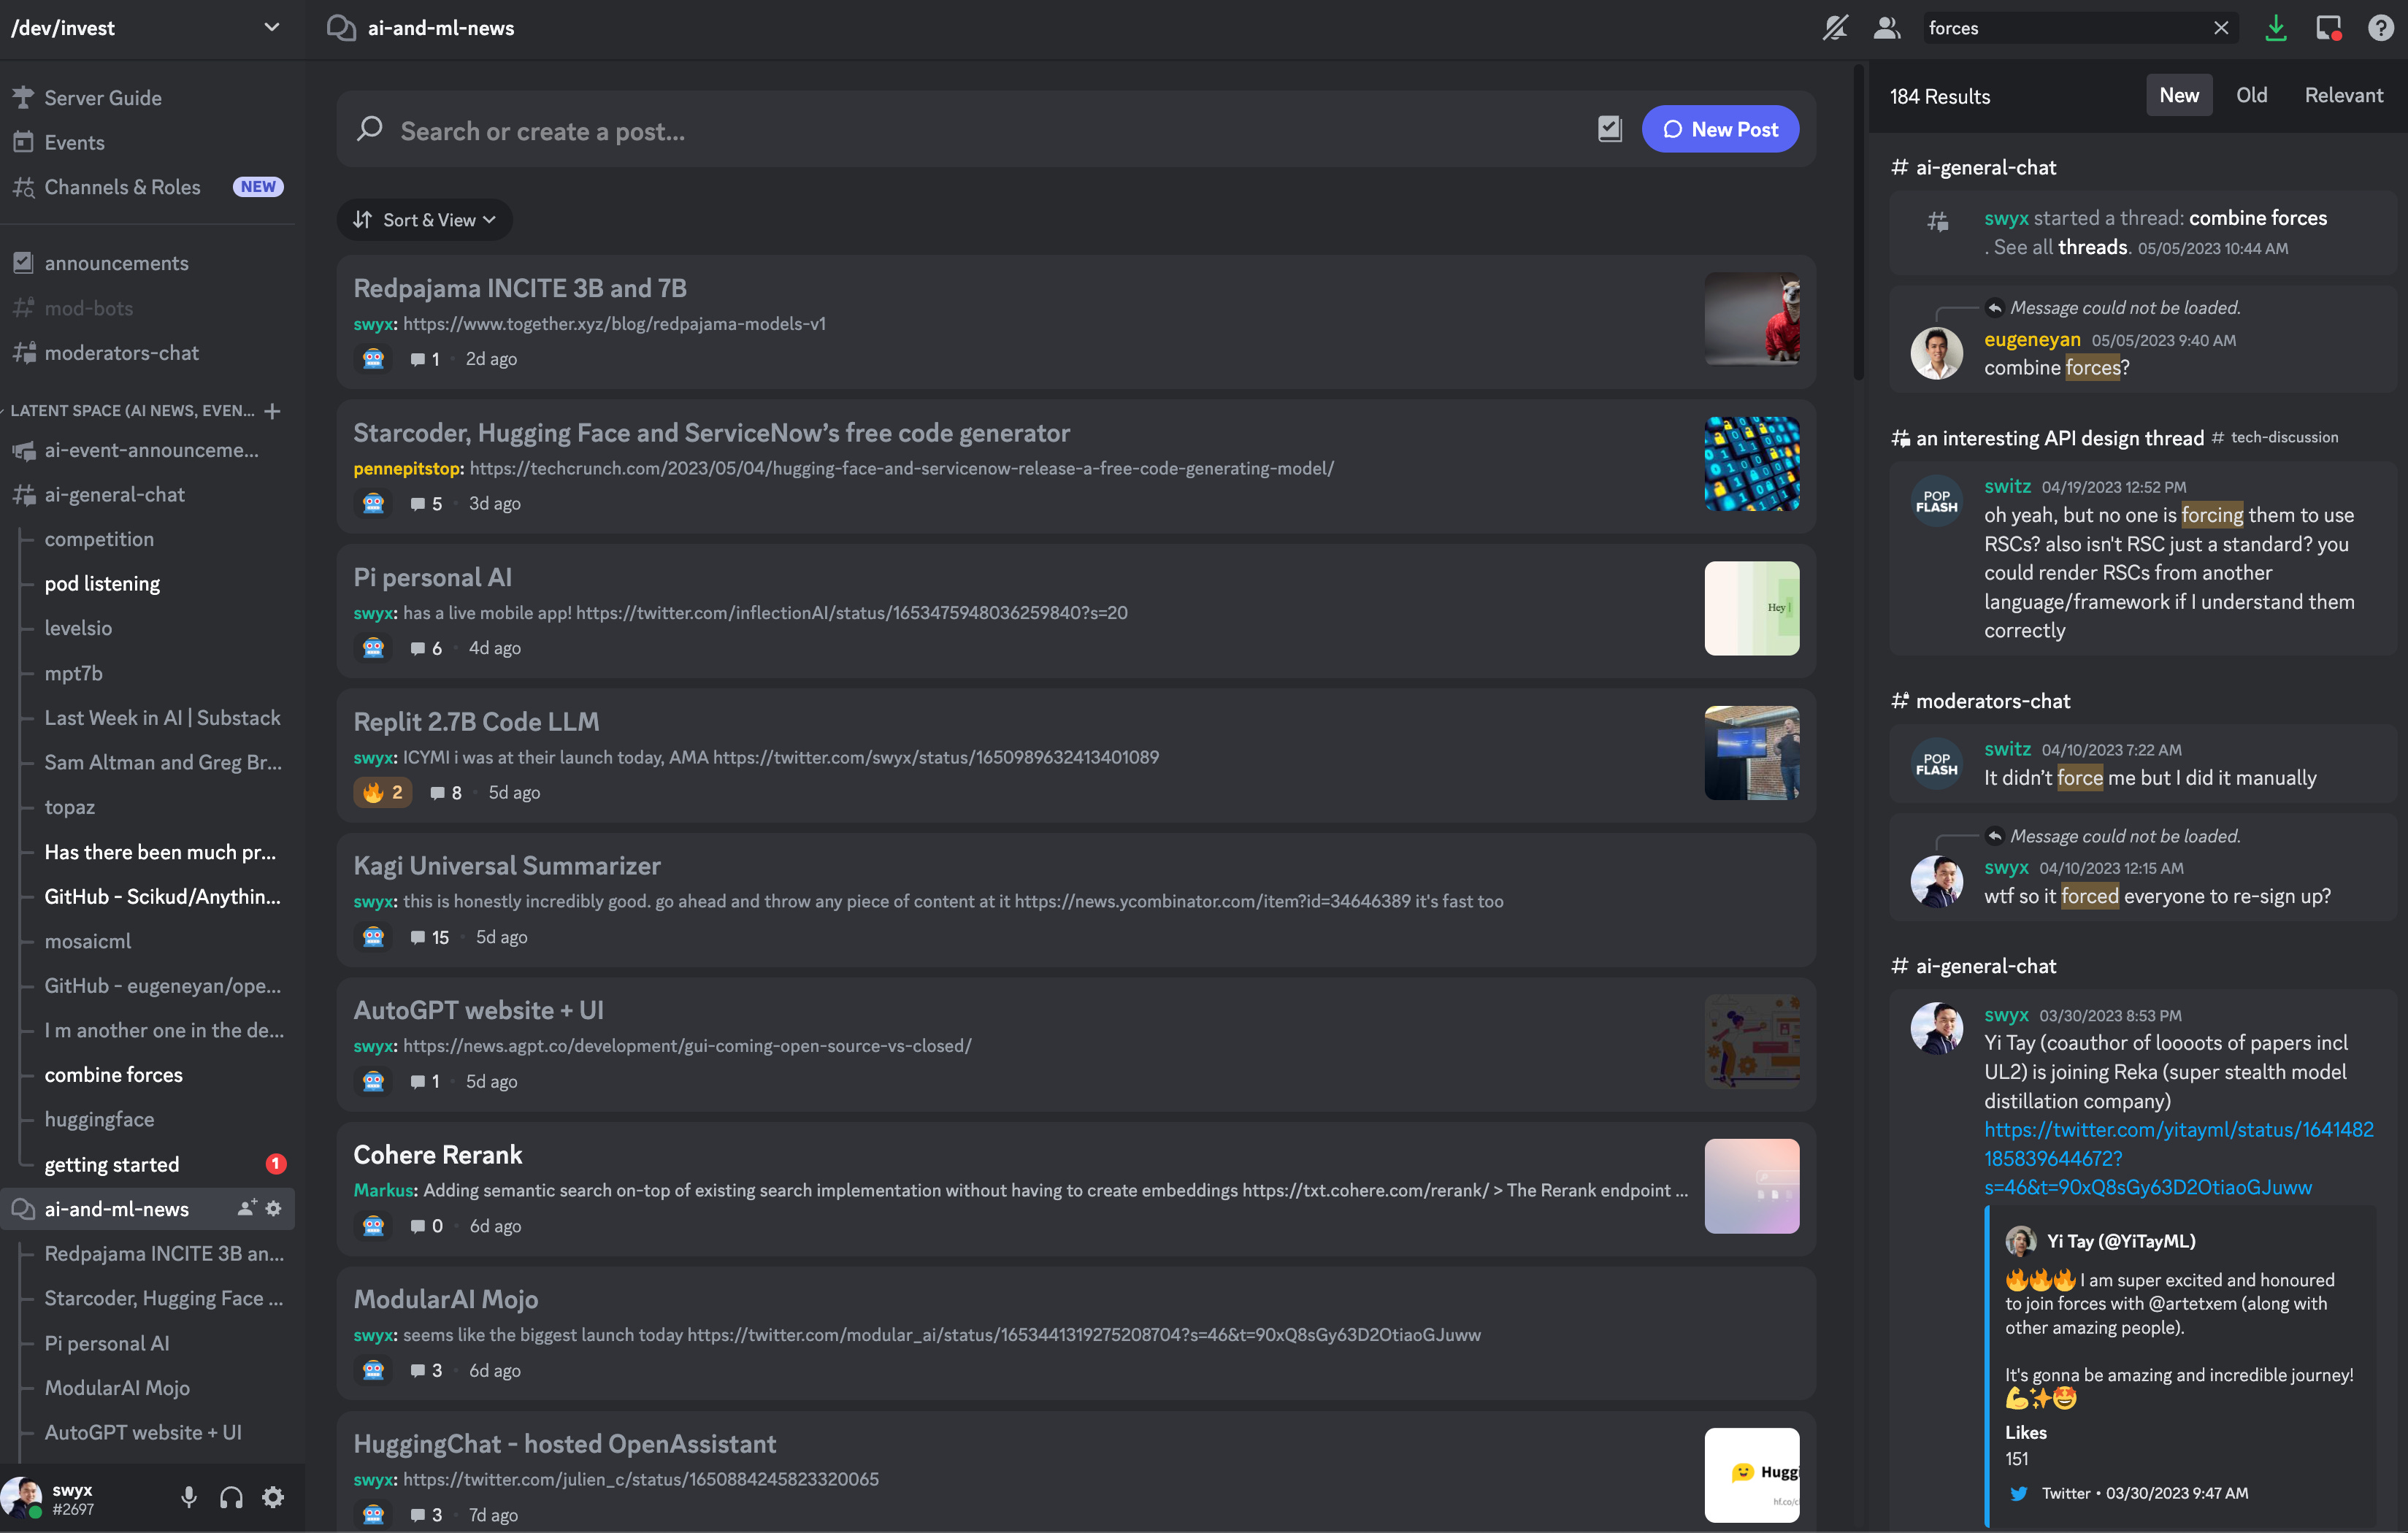Click the user profile icon in top bar
2408x1533 pixels.
point(1885,26)
